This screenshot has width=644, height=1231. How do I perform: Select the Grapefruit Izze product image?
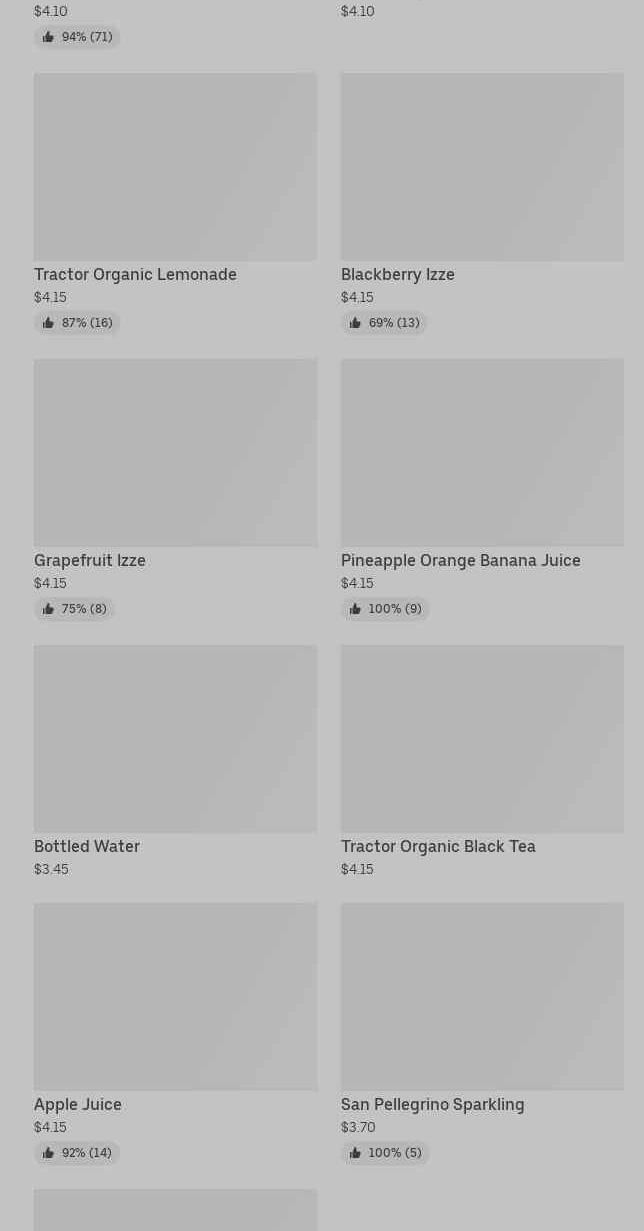pos(175,453)
